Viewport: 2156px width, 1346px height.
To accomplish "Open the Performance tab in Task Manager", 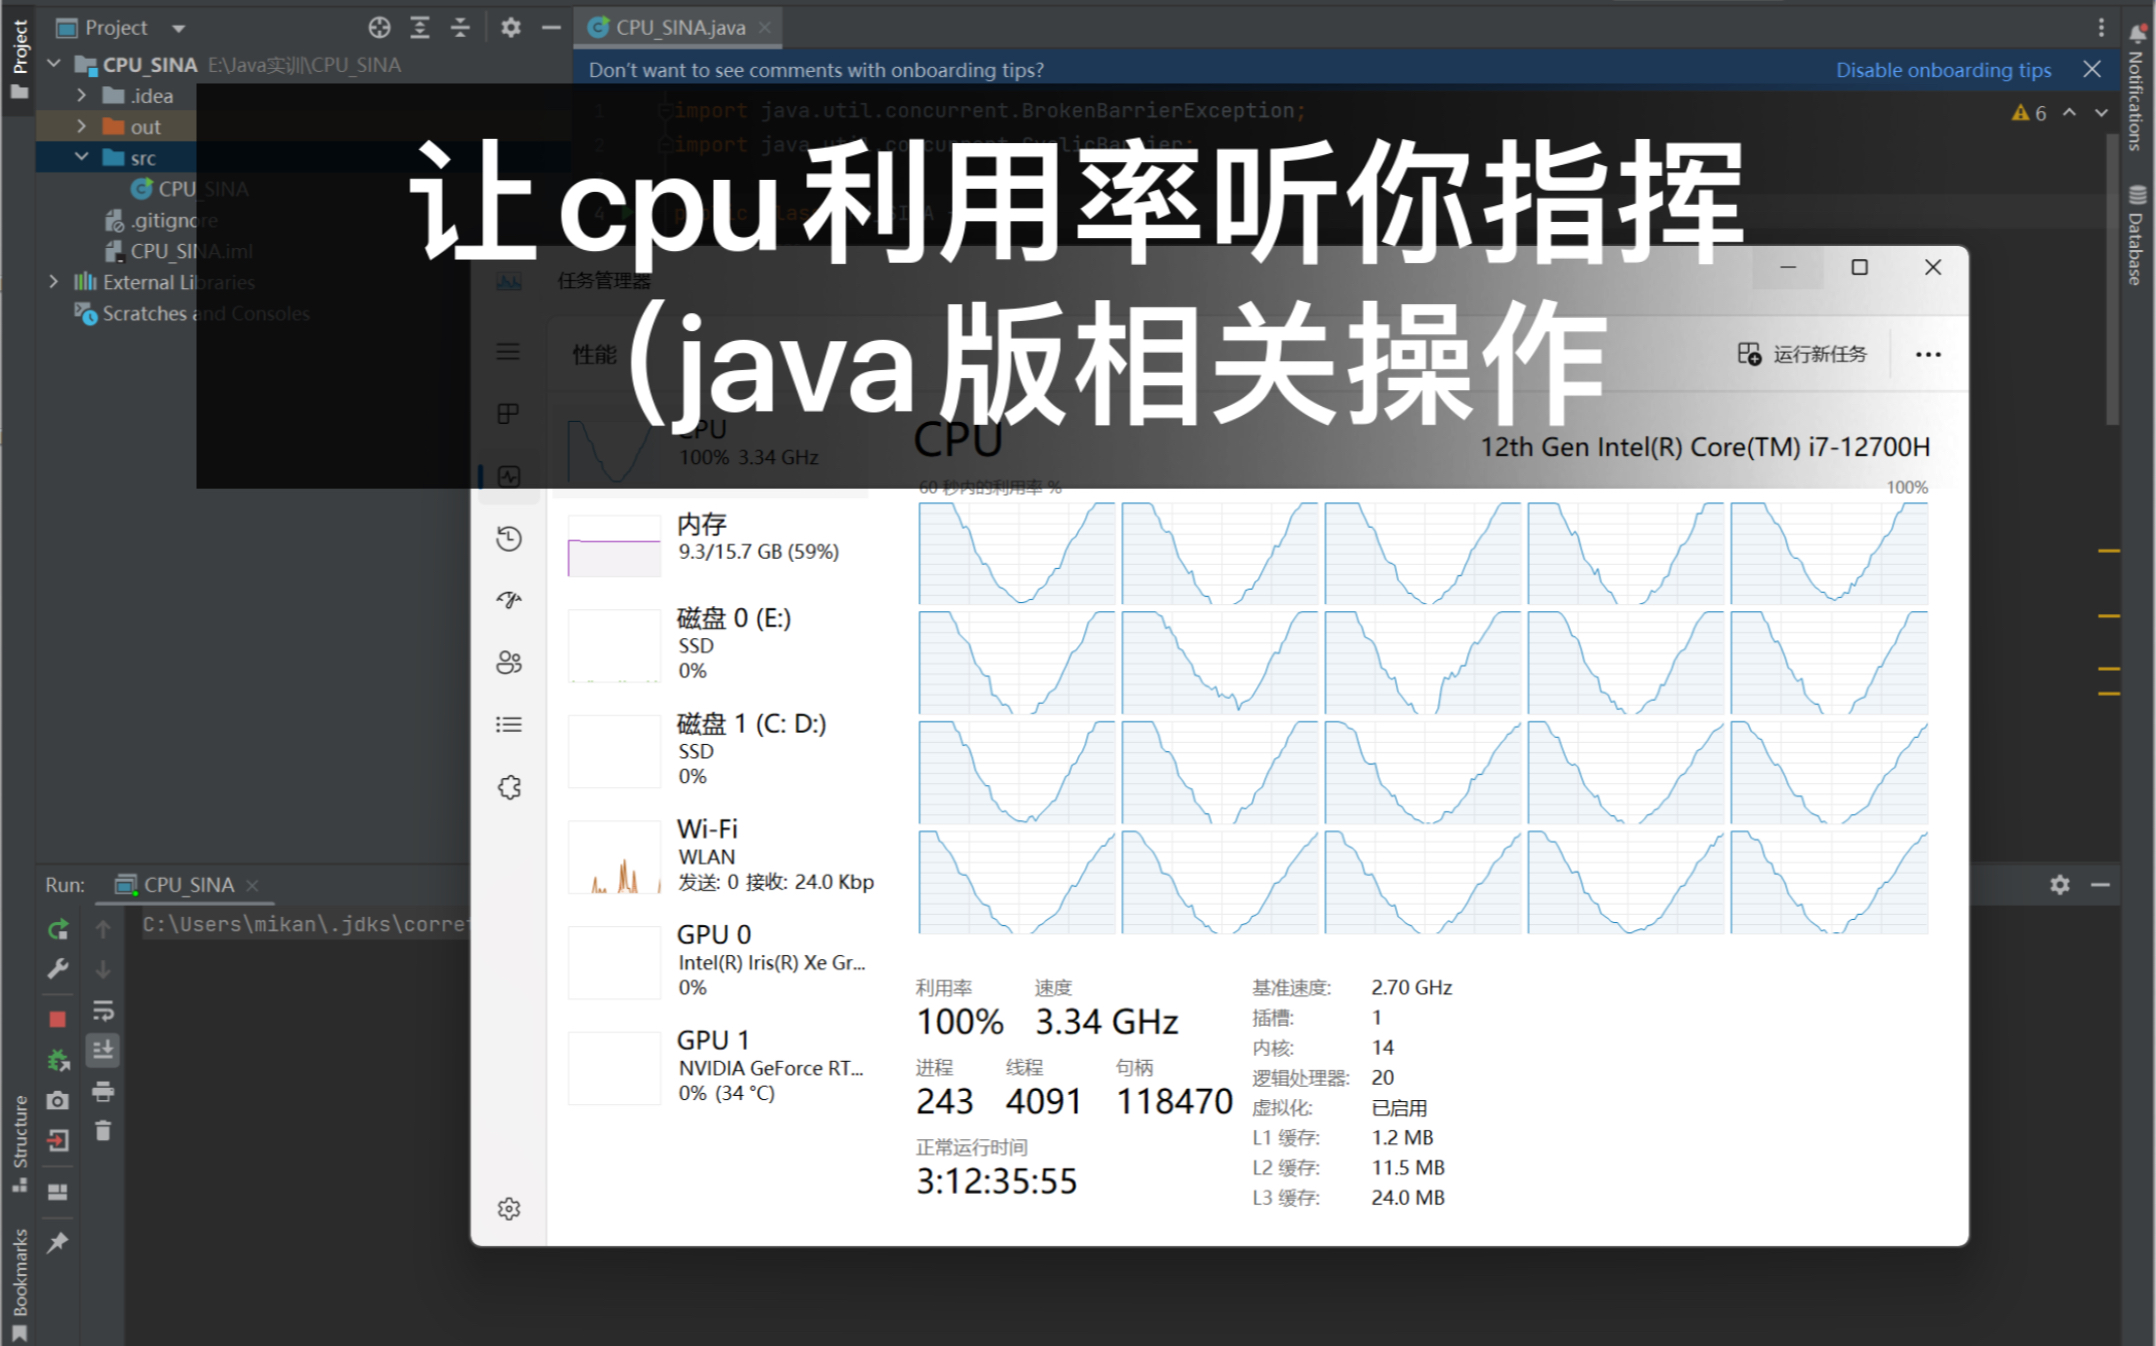I will (510, 476).
